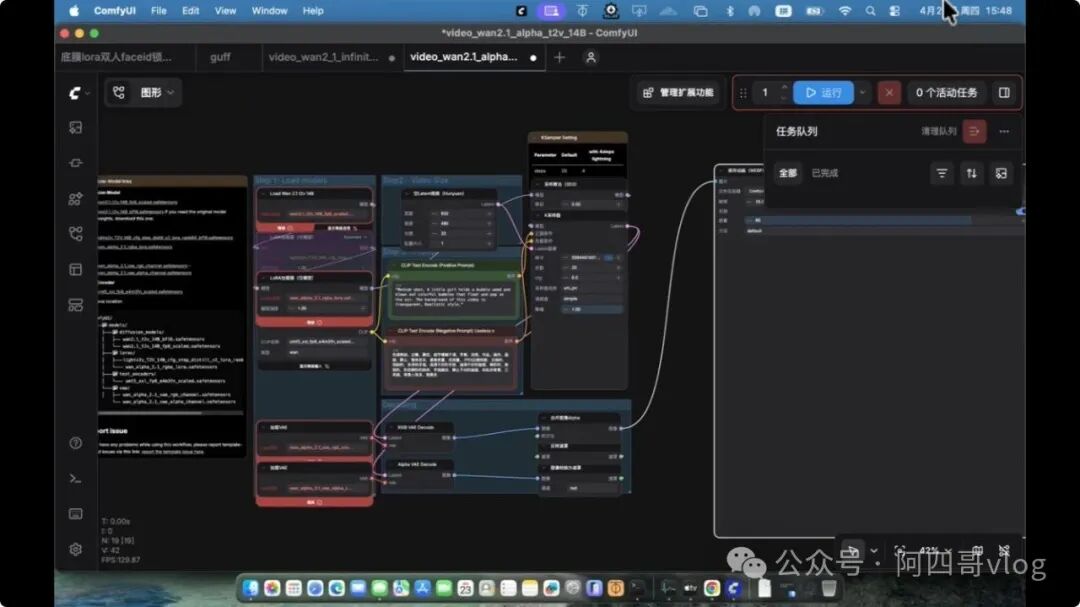The width and height of the screenshot is (1080, 607).
Task: Click the blue 运行 run button
Action: click(x=823, y=92)
